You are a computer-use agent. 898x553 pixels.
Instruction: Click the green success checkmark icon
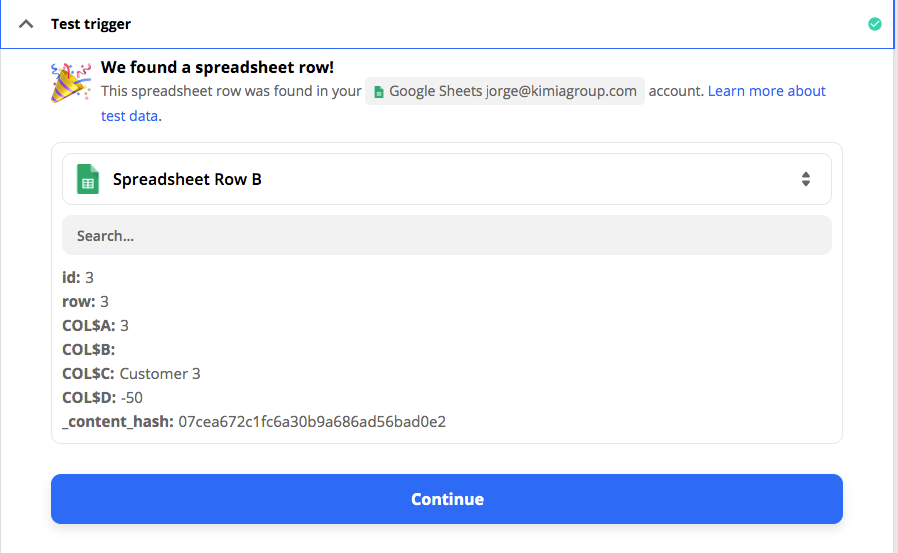[x=875, y=24]
